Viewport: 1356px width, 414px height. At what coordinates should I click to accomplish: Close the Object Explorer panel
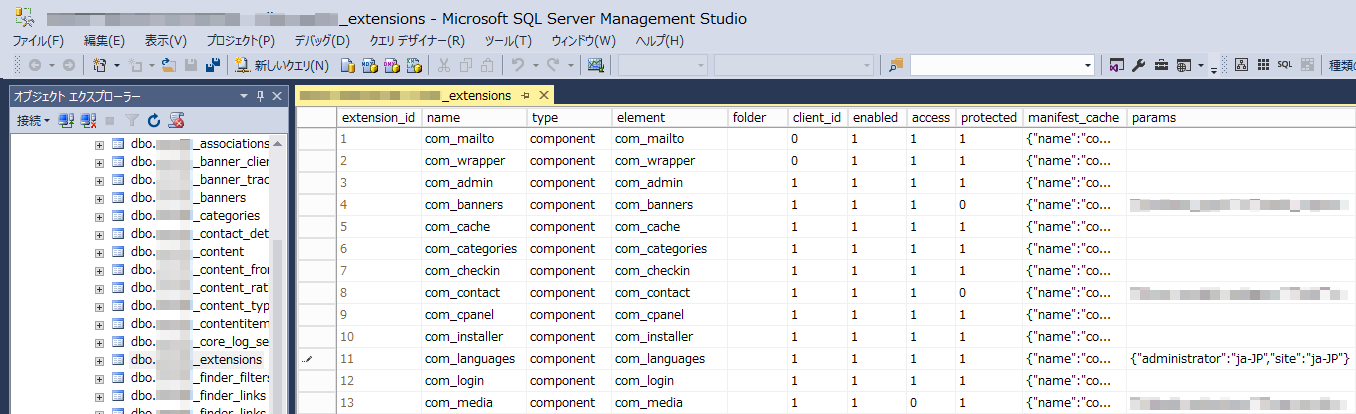276,96
